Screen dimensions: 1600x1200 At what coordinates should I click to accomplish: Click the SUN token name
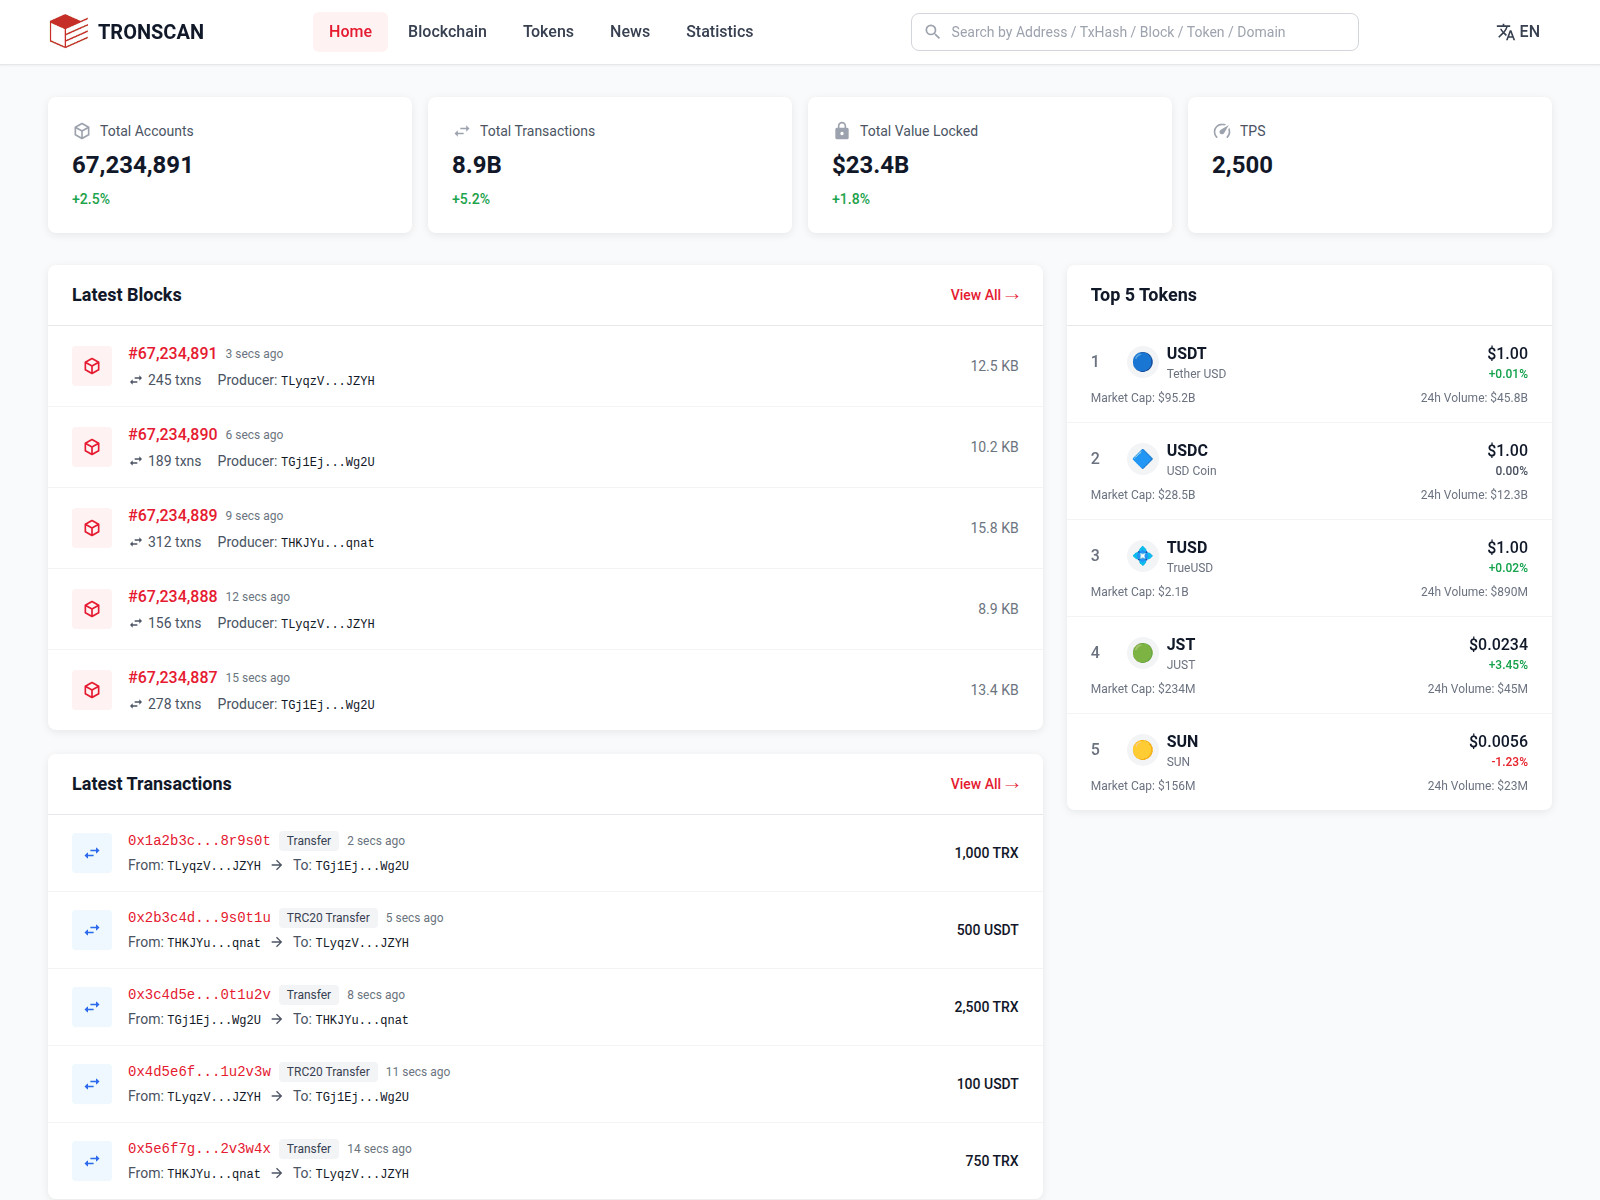1182,742
